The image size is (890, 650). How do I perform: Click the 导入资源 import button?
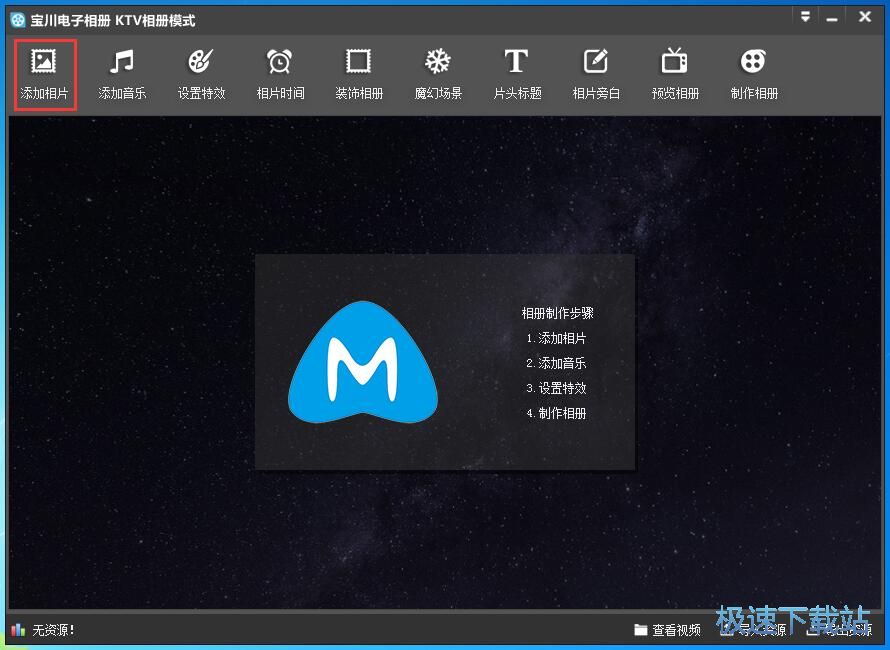coord(754,630)
